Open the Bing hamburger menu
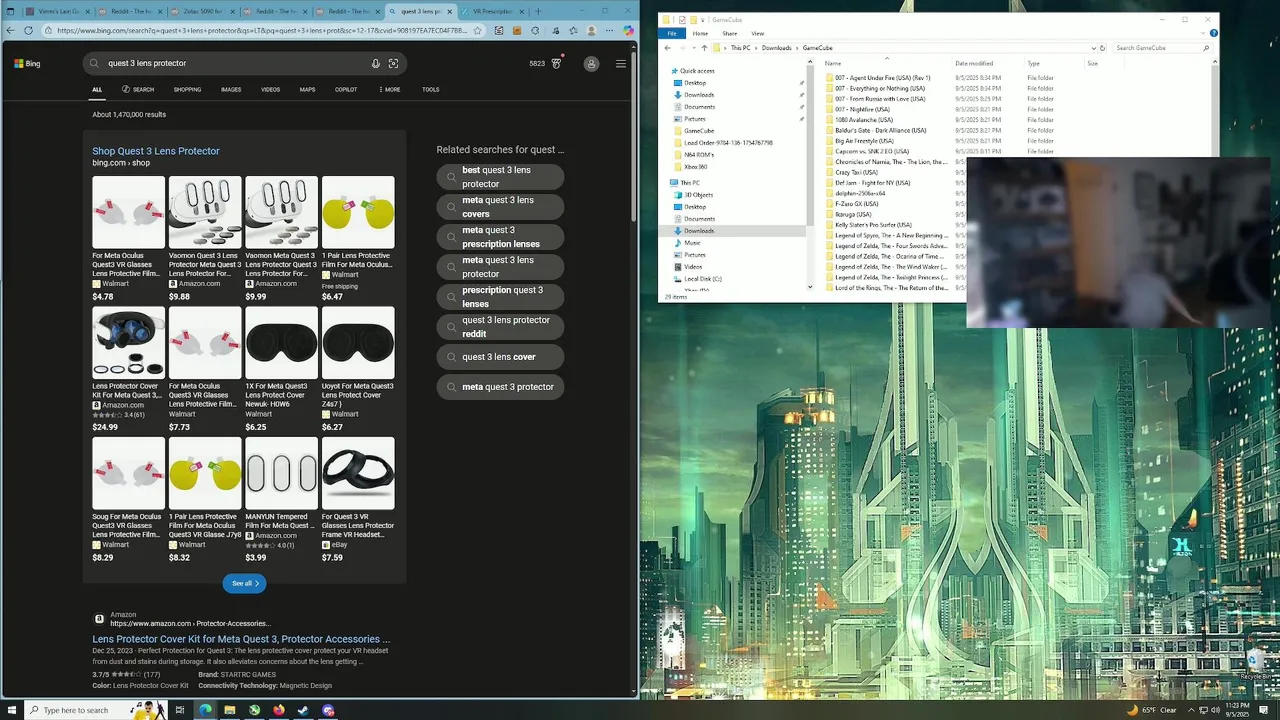Screen dimensions: 1280x720 [x=621, y=64]
